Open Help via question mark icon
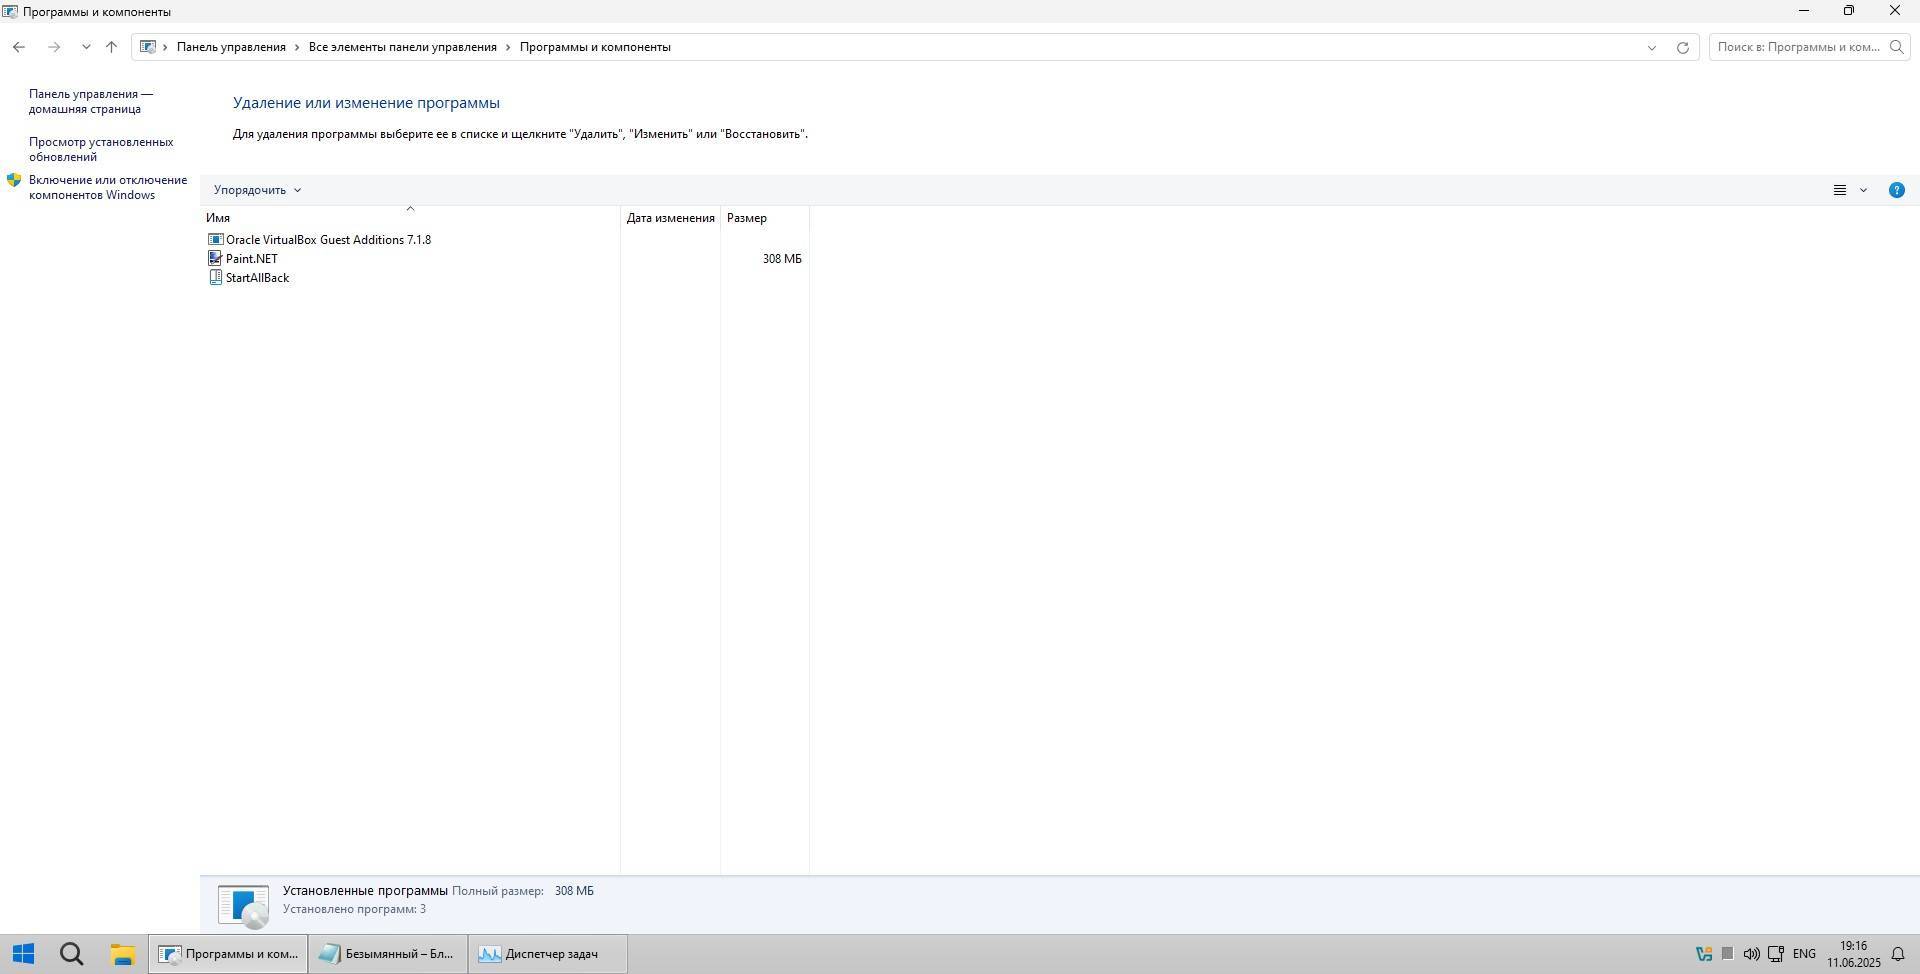This screenshot has height=974, width=1920. tap(1896, 190)
